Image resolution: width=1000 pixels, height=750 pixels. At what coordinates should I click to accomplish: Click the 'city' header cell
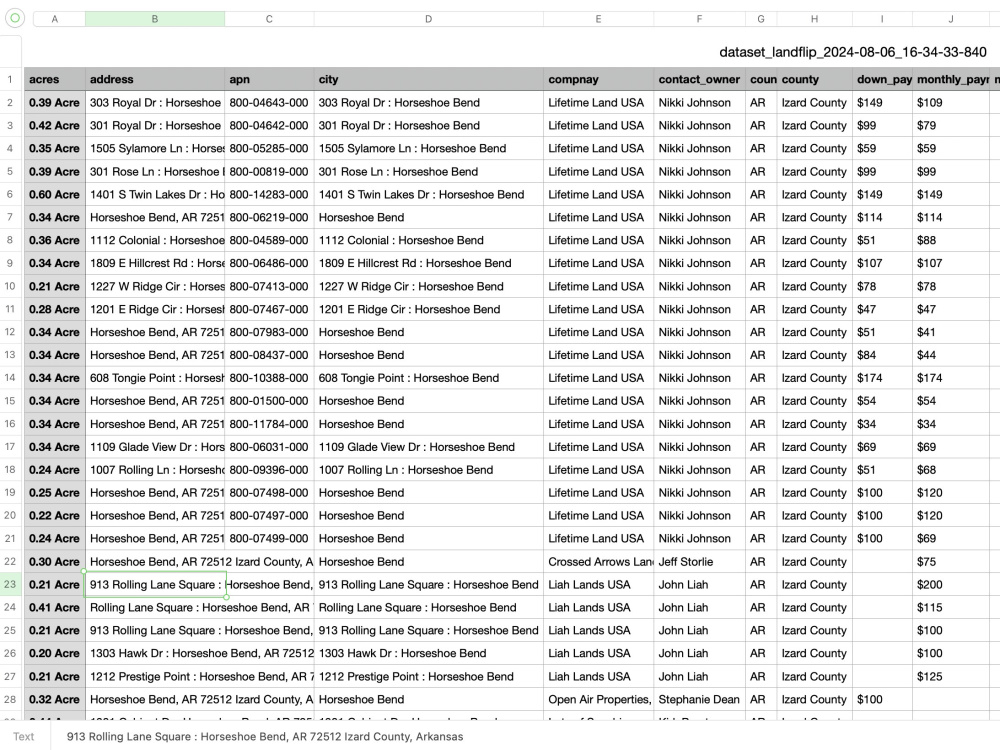click(429, 80)
